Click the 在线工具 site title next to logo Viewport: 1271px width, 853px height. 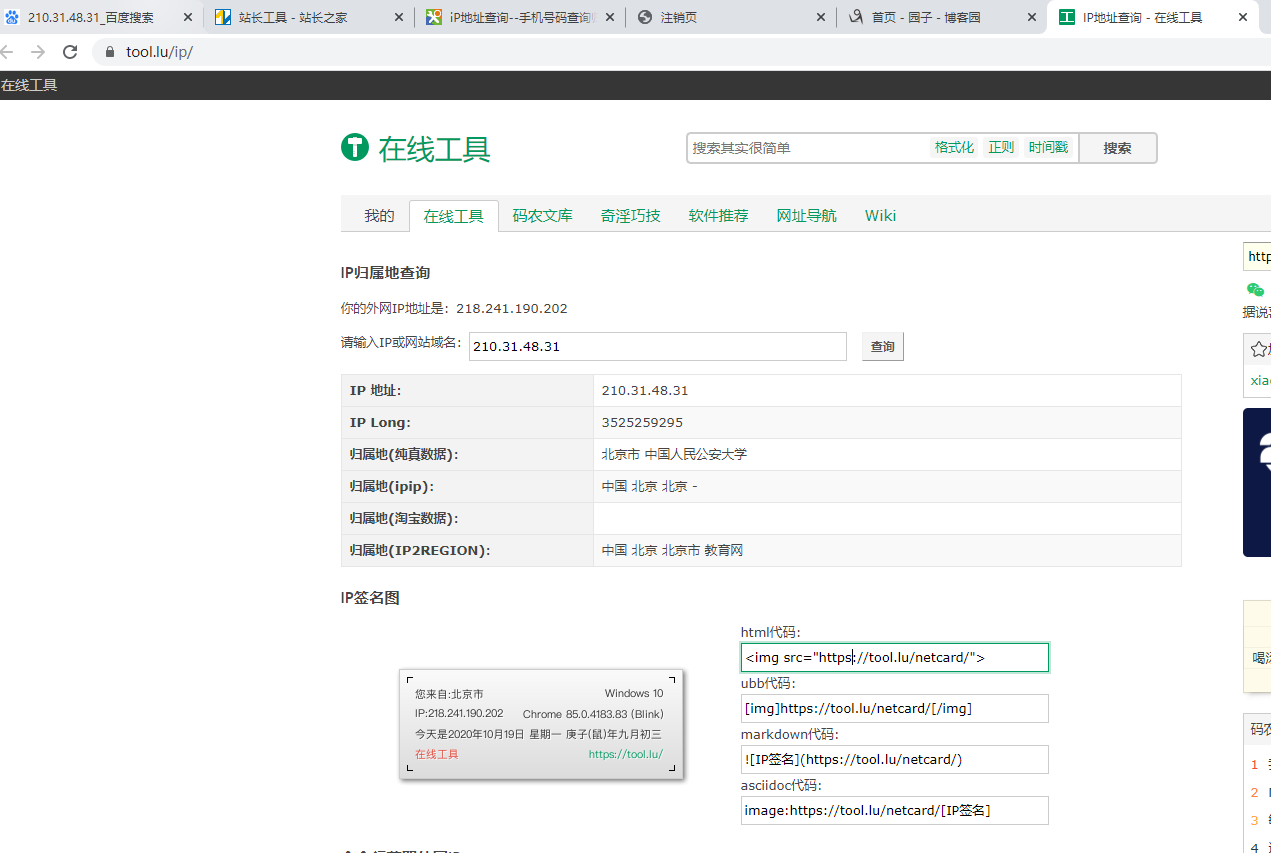[x=434, y=149]
